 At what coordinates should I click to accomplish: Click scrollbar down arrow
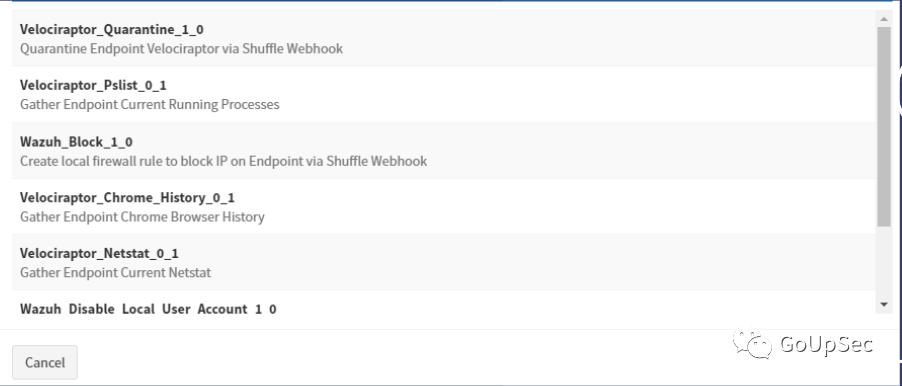(x=884, y=304)
